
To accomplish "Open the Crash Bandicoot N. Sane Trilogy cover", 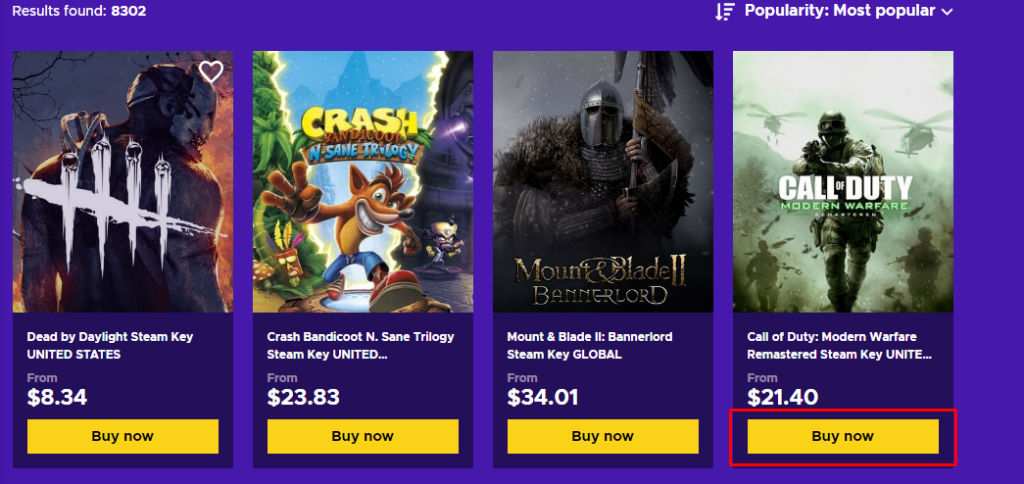I will tap(363, 182).
